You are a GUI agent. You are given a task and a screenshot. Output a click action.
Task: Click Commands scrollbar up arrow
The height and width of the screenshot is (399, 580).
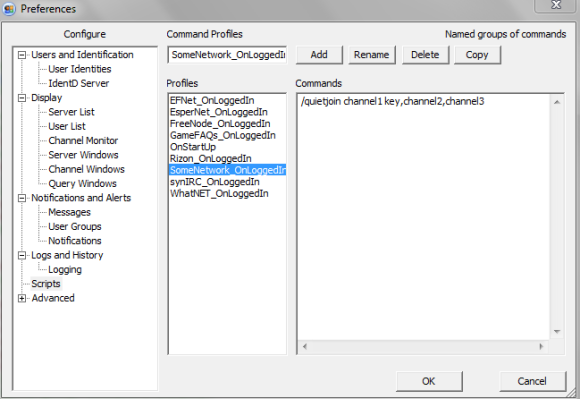pos(557,102)
